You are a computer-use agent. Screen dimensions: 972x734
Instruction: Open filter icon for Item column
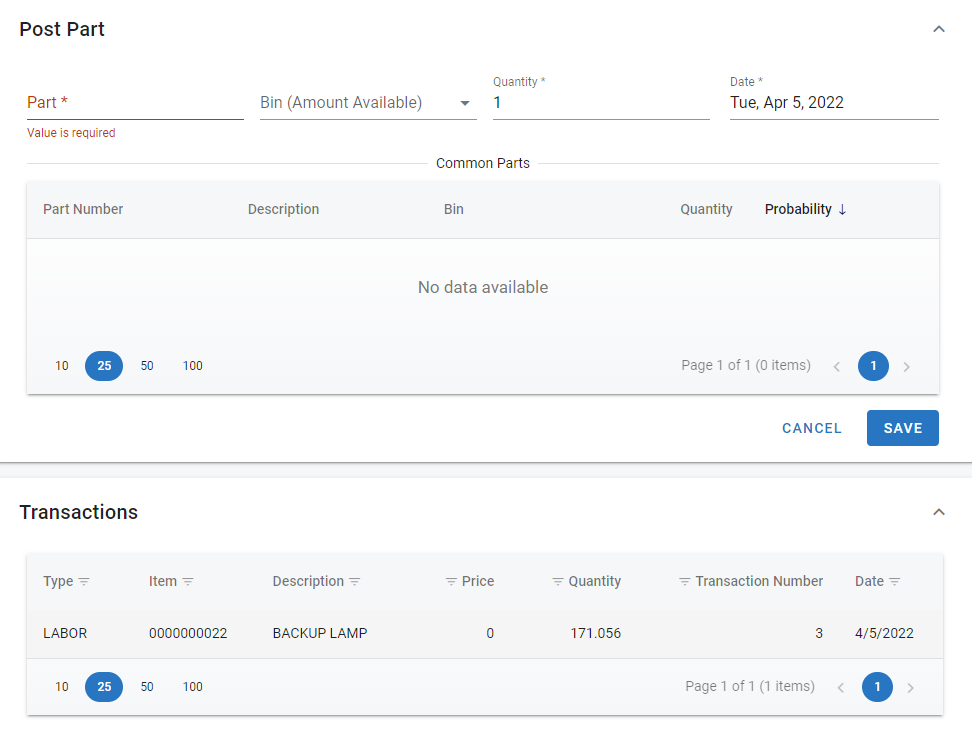click(188, 582)
